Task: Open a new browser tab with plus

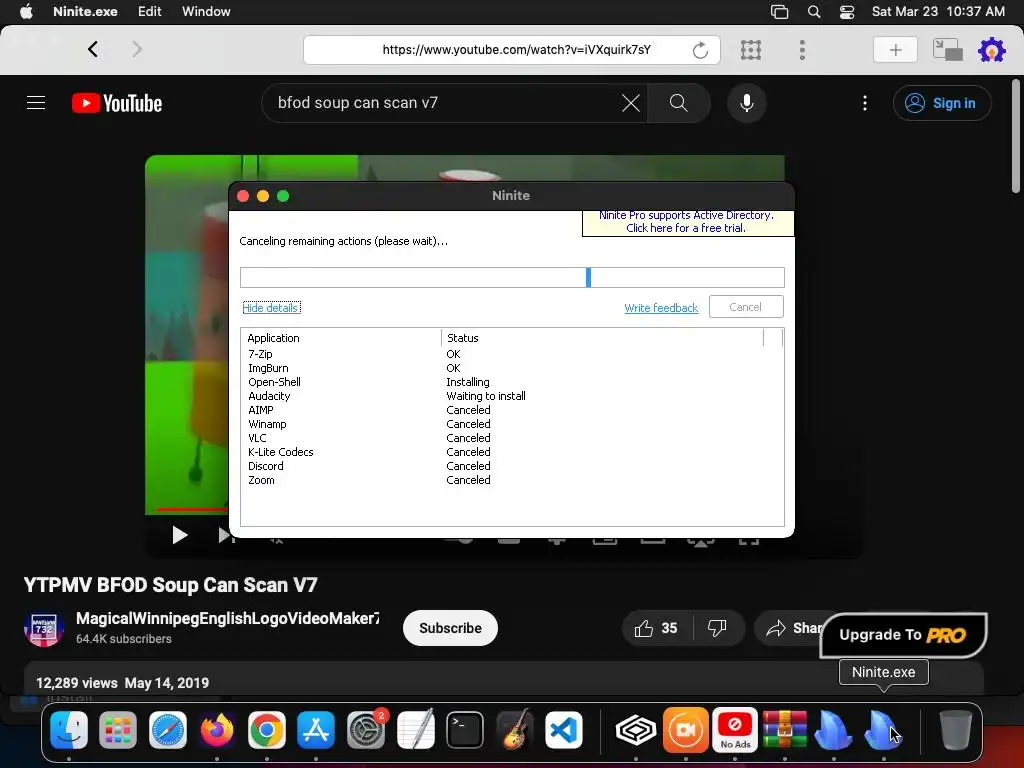Action: tap(895, 50)
